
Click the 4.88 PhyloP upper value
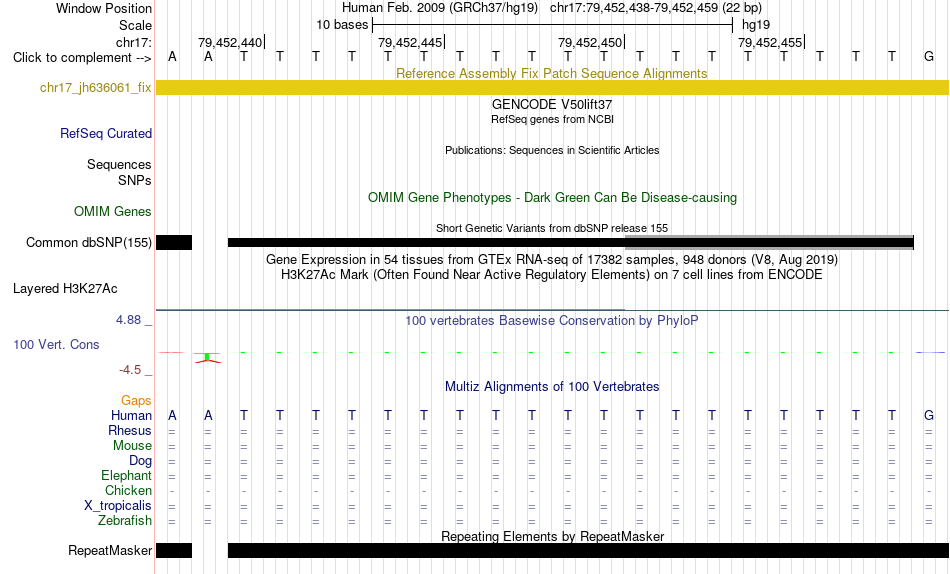point(128,319)
